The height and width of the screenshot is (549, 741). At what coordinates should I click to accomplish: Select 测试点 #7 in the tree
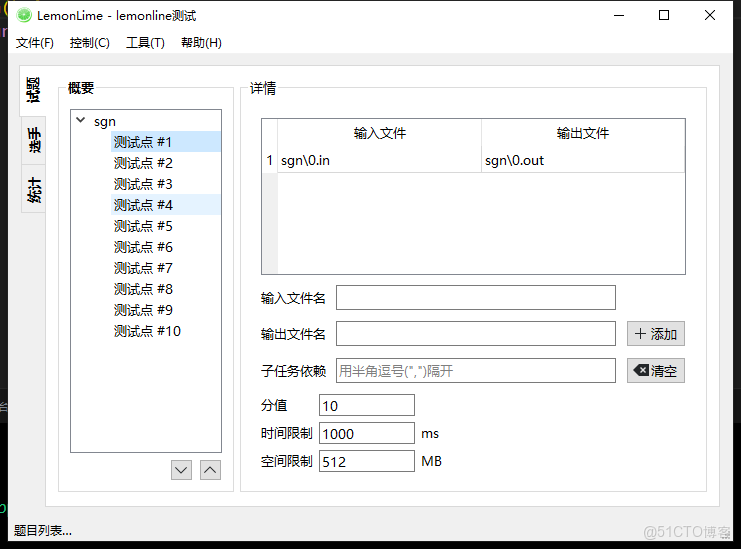tap(166, 268)
